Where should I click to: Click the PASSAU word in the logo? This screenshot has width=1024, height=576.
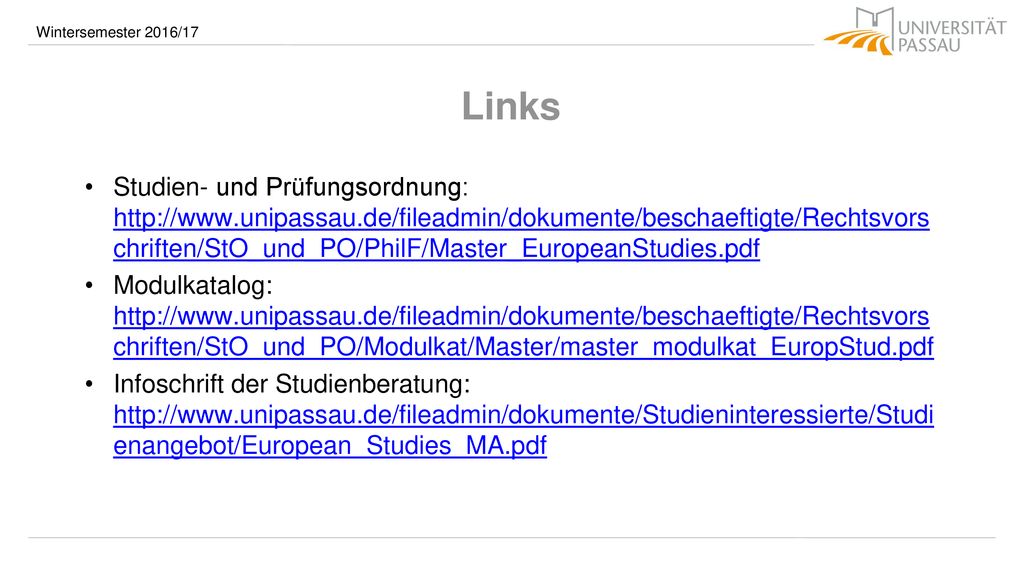click(x=929, y=46)
